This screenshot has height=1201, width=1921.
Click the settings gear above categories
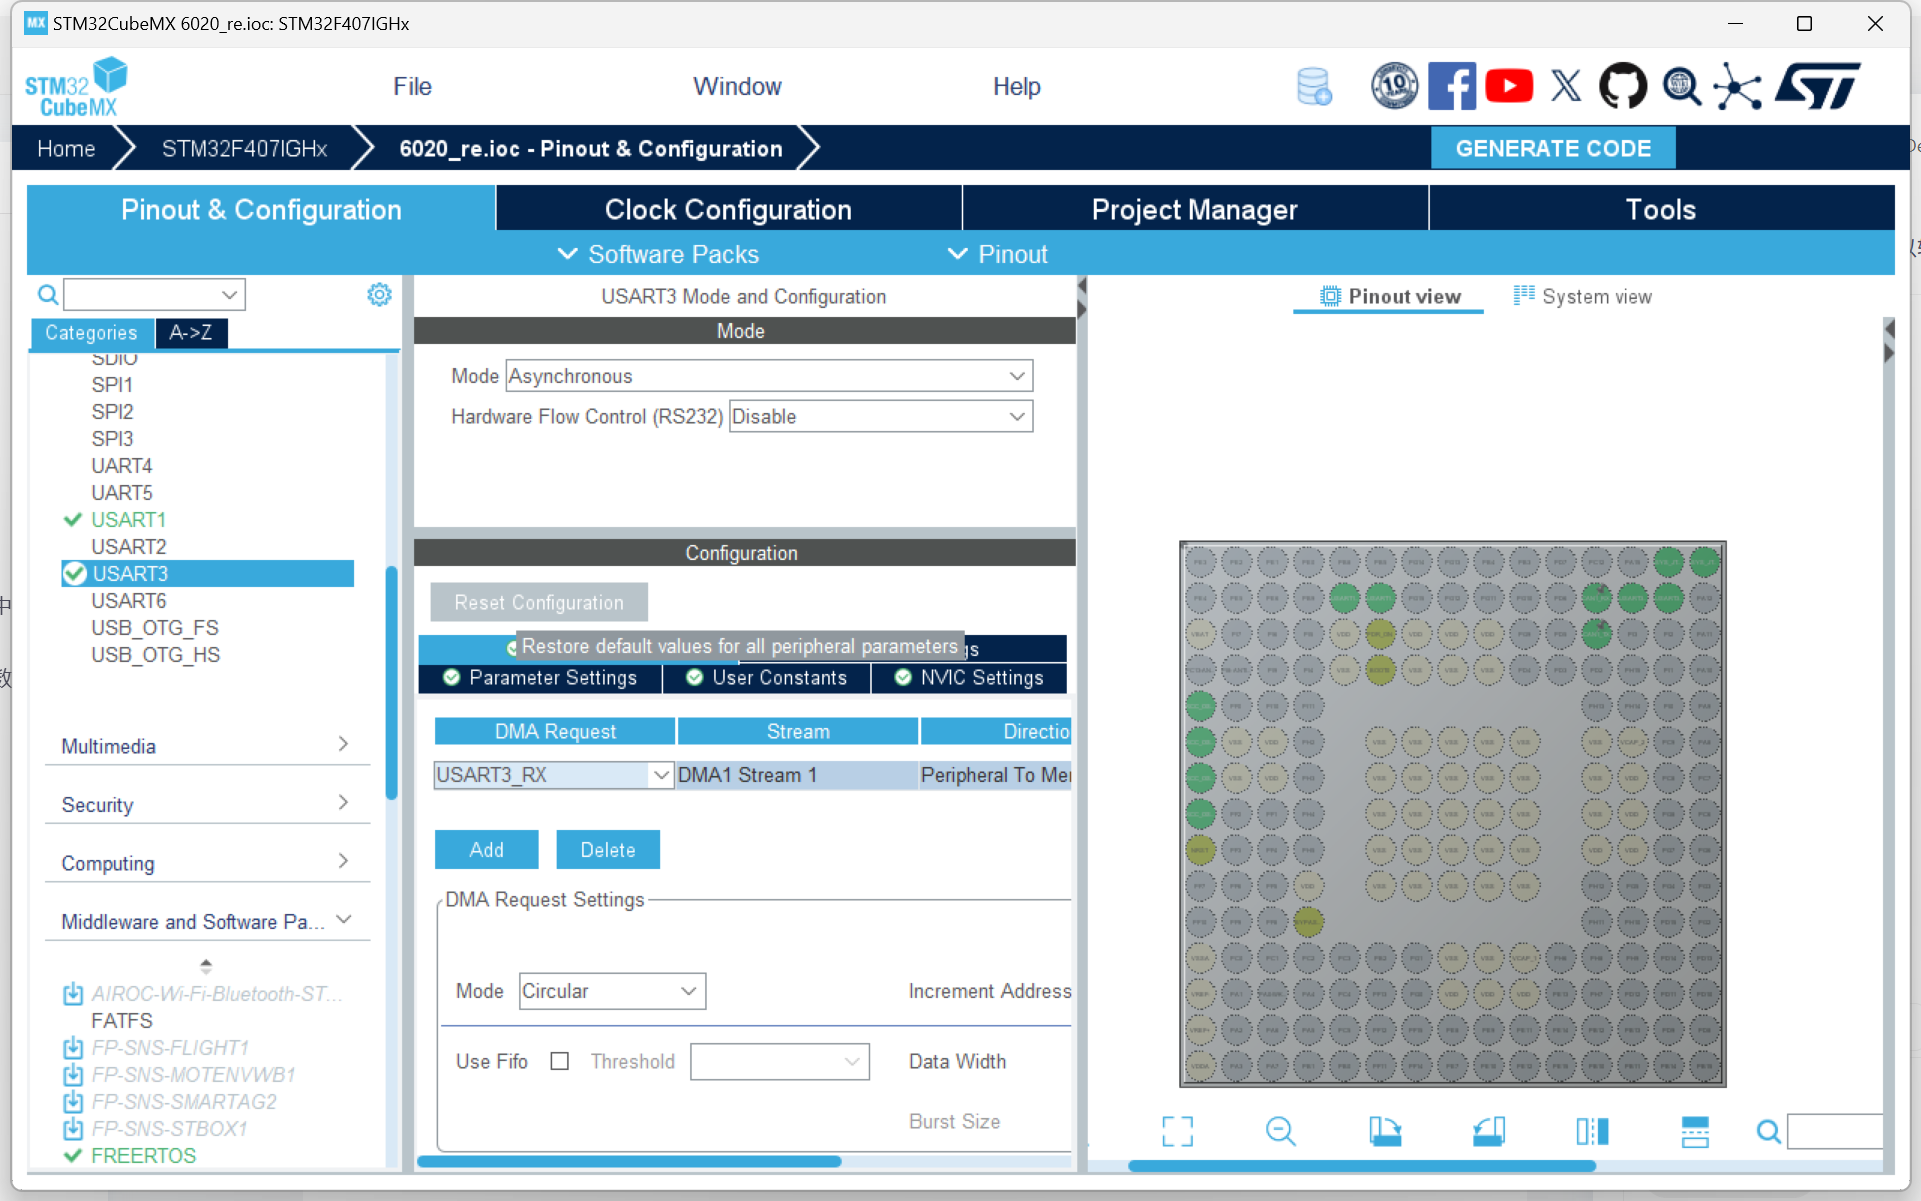pos(379,294)
